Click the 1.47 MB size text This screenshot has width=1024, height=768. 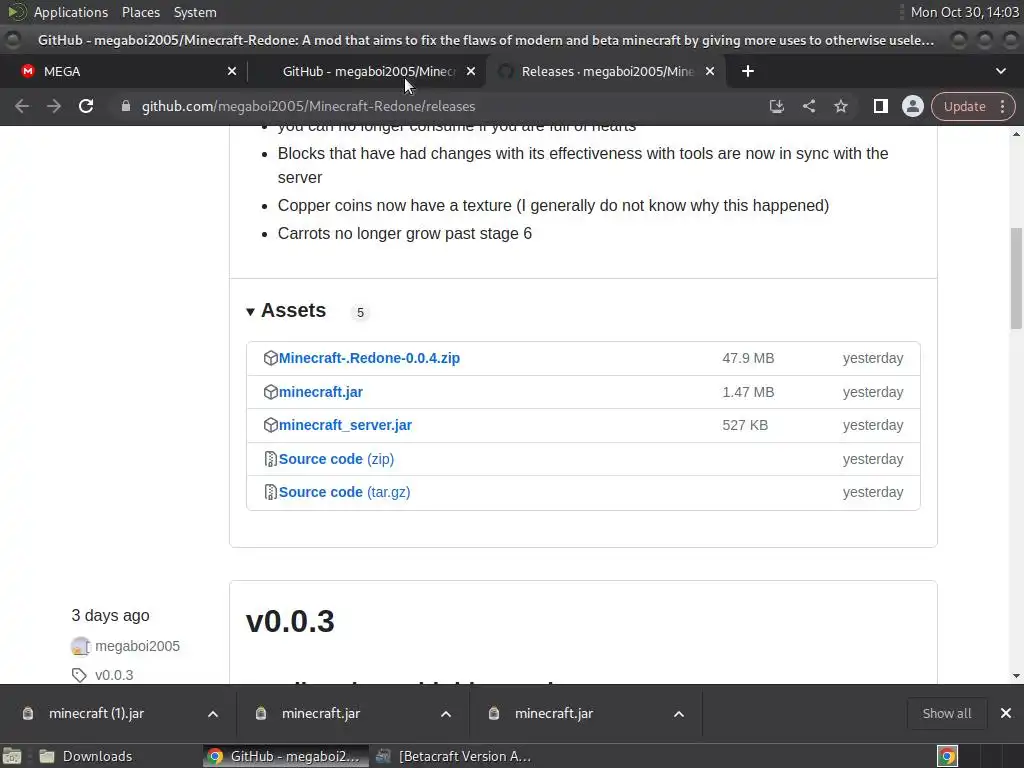pos(748,392)
